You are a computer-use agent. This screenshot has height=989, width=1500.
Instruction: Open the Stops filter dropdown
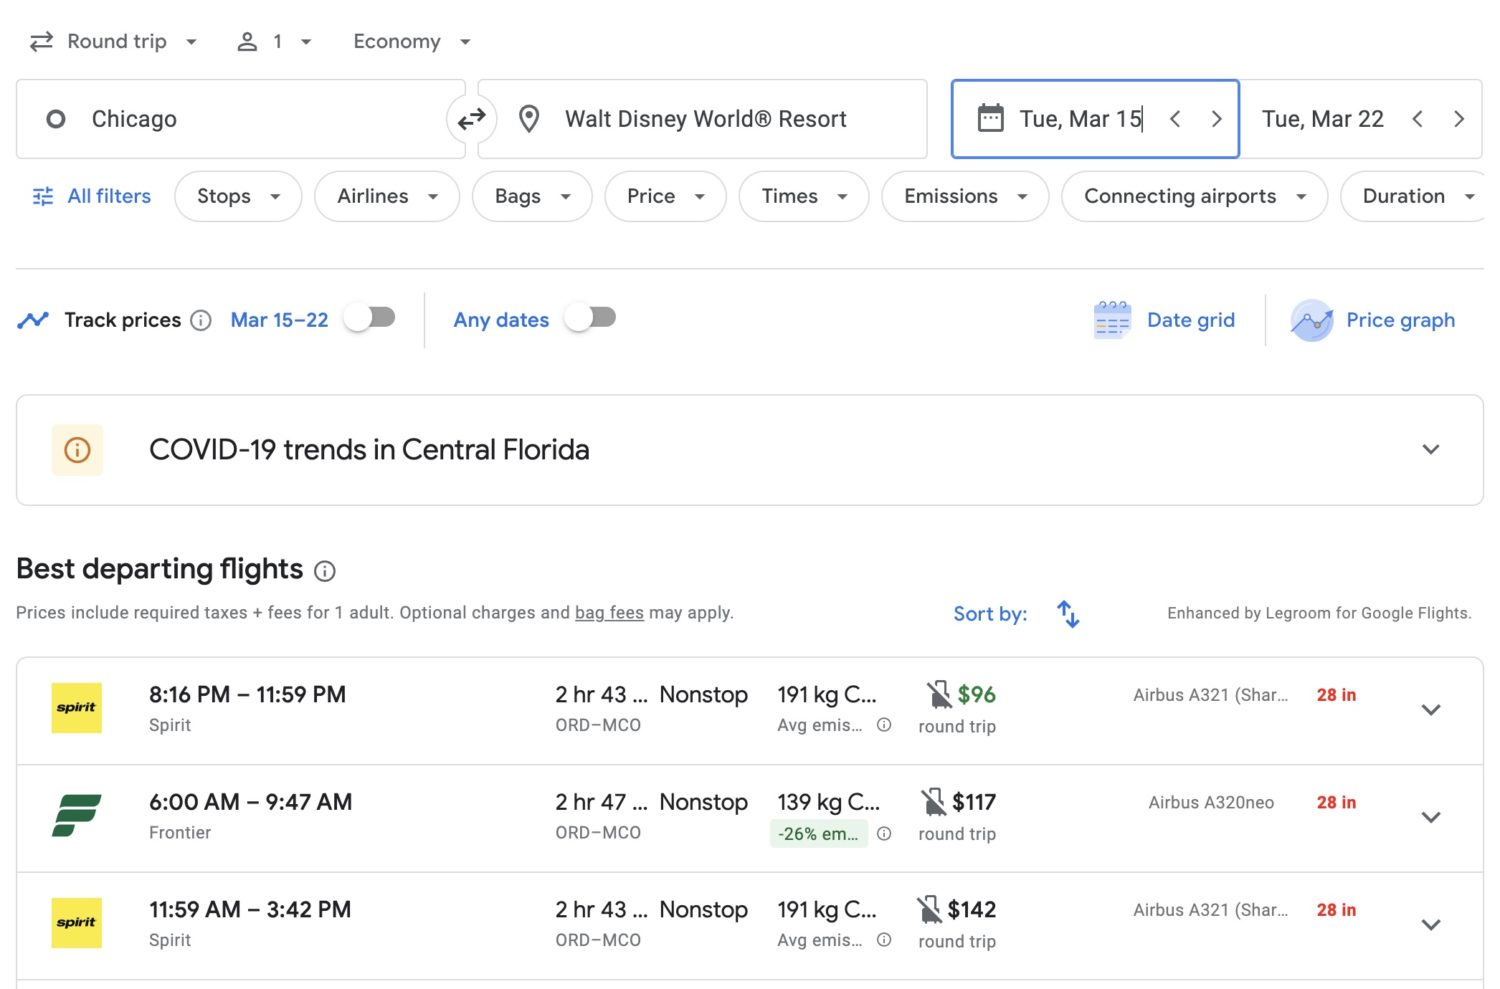click(x=237, y=196)
